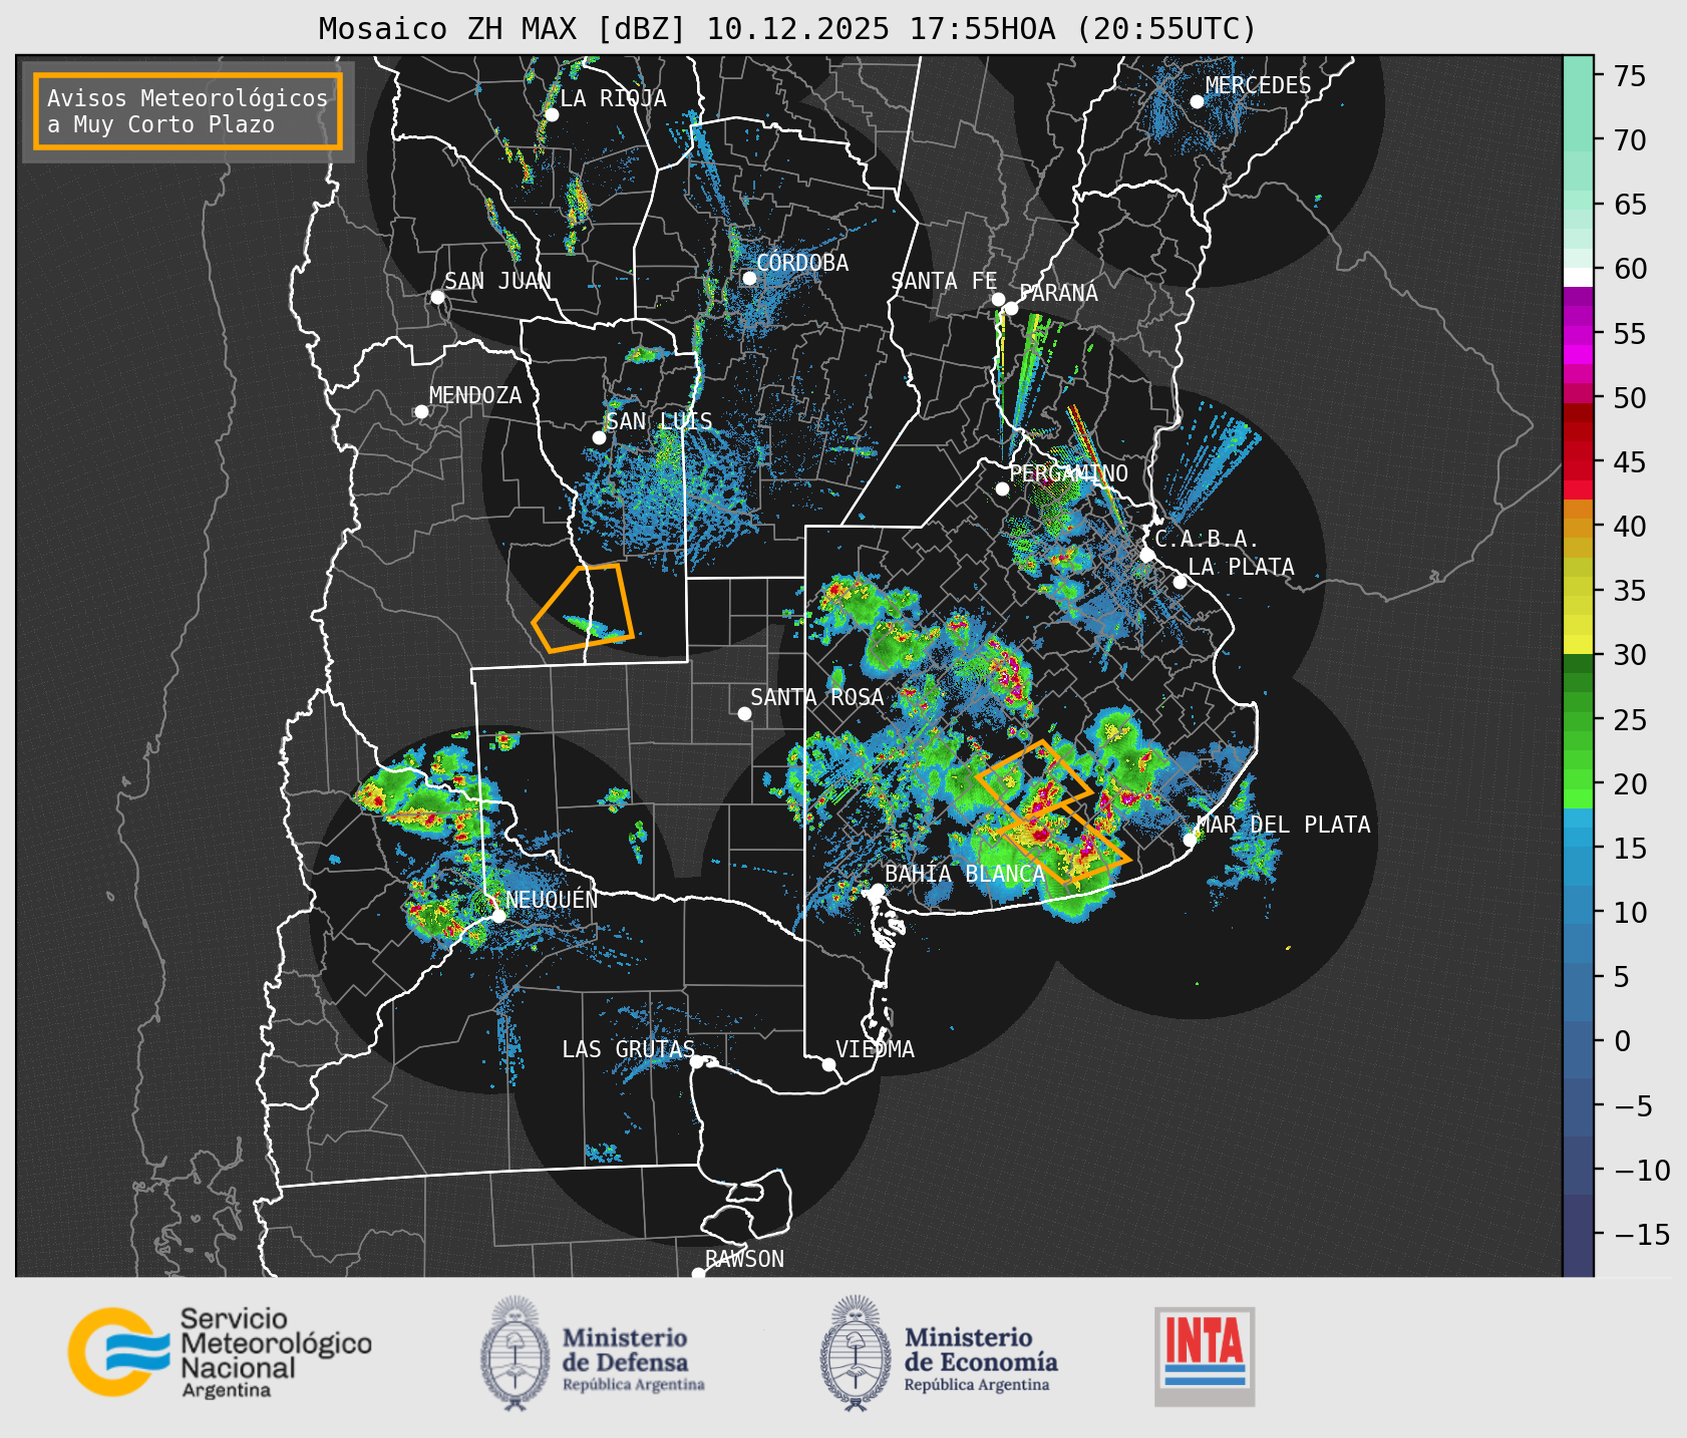Screen dimensions: 1687x1438
Task: Click the upper orange warning polygon near Mar del Plata
Action: (1033, 781)
